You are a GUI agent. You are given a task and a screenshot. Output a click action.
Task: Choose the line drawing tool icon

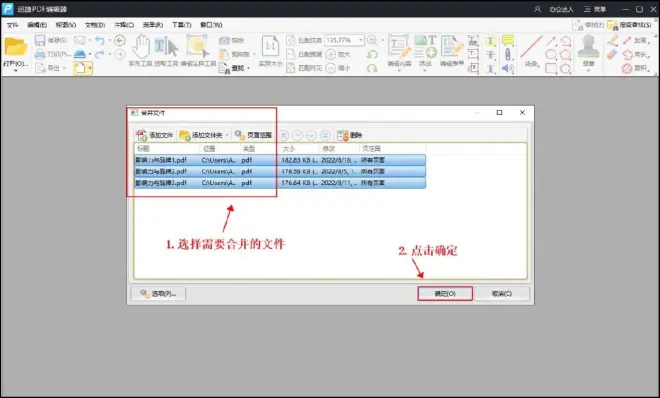coord(531,47)
